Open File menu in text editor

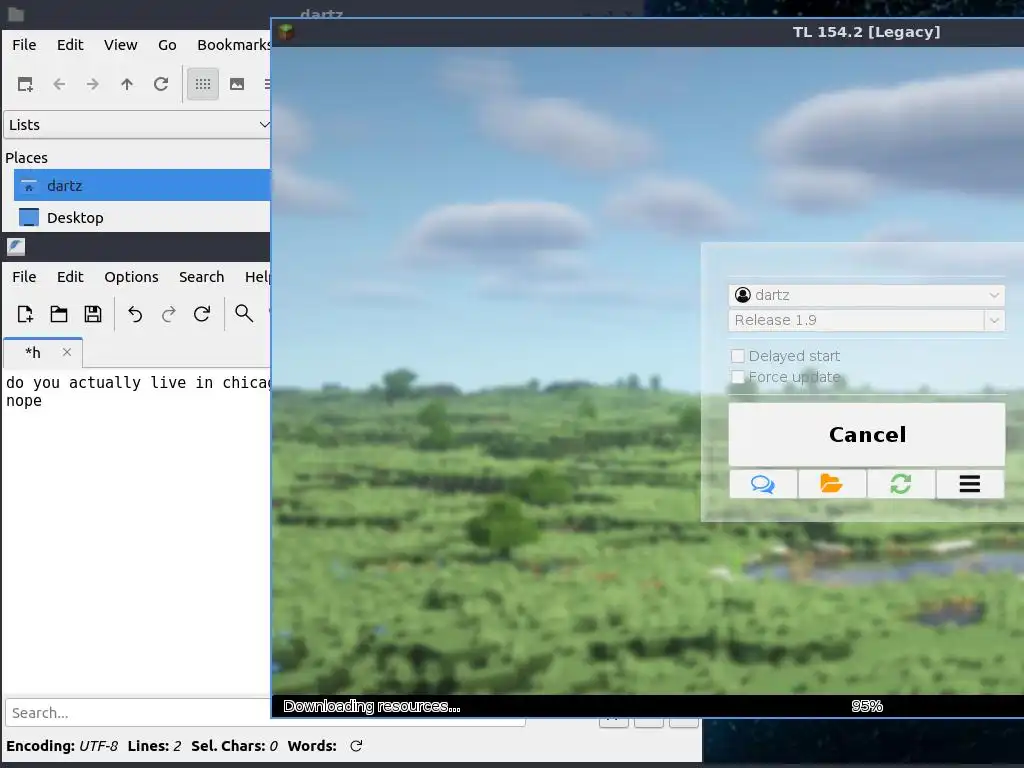tap(24, 277)
